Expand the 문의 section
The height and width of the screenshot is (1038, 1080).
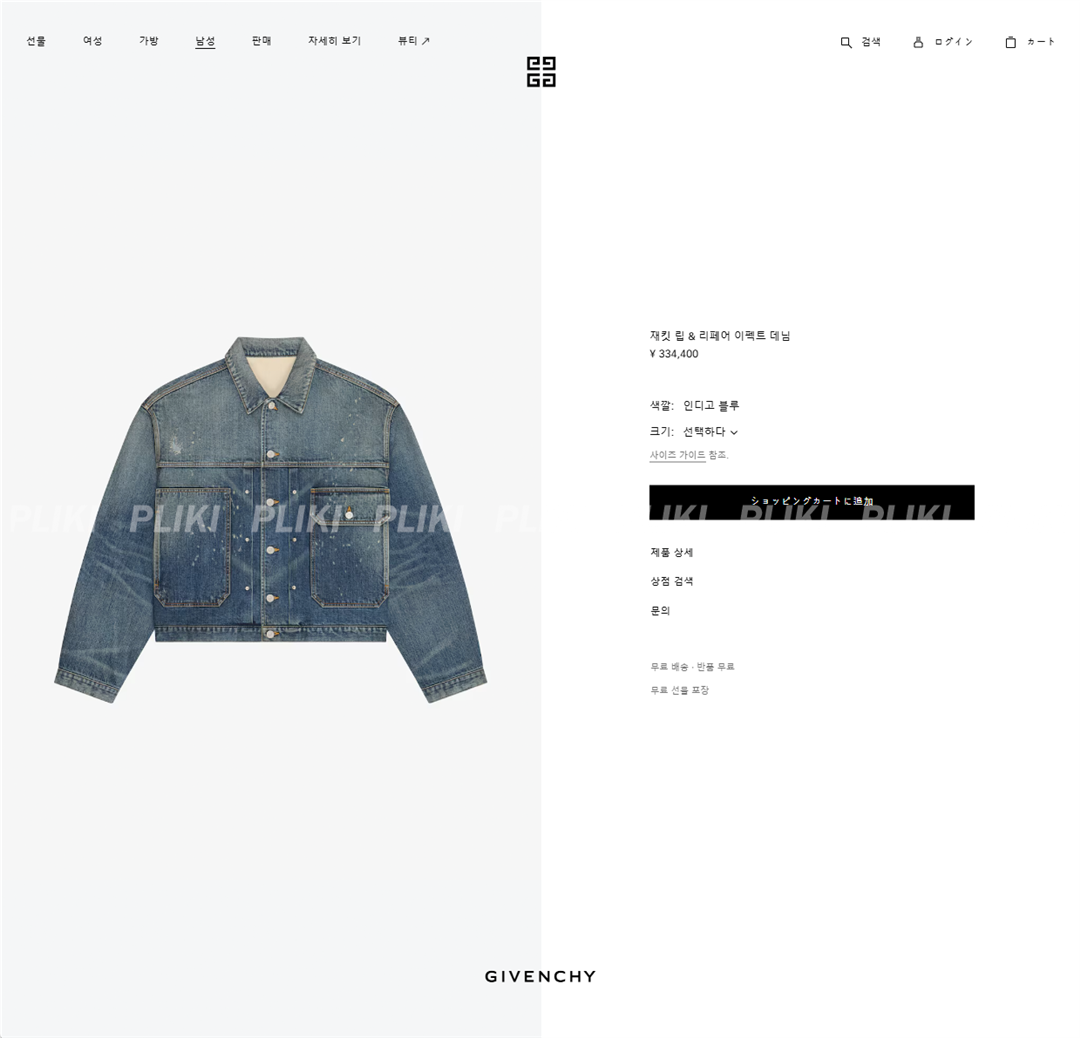(660, 610)
